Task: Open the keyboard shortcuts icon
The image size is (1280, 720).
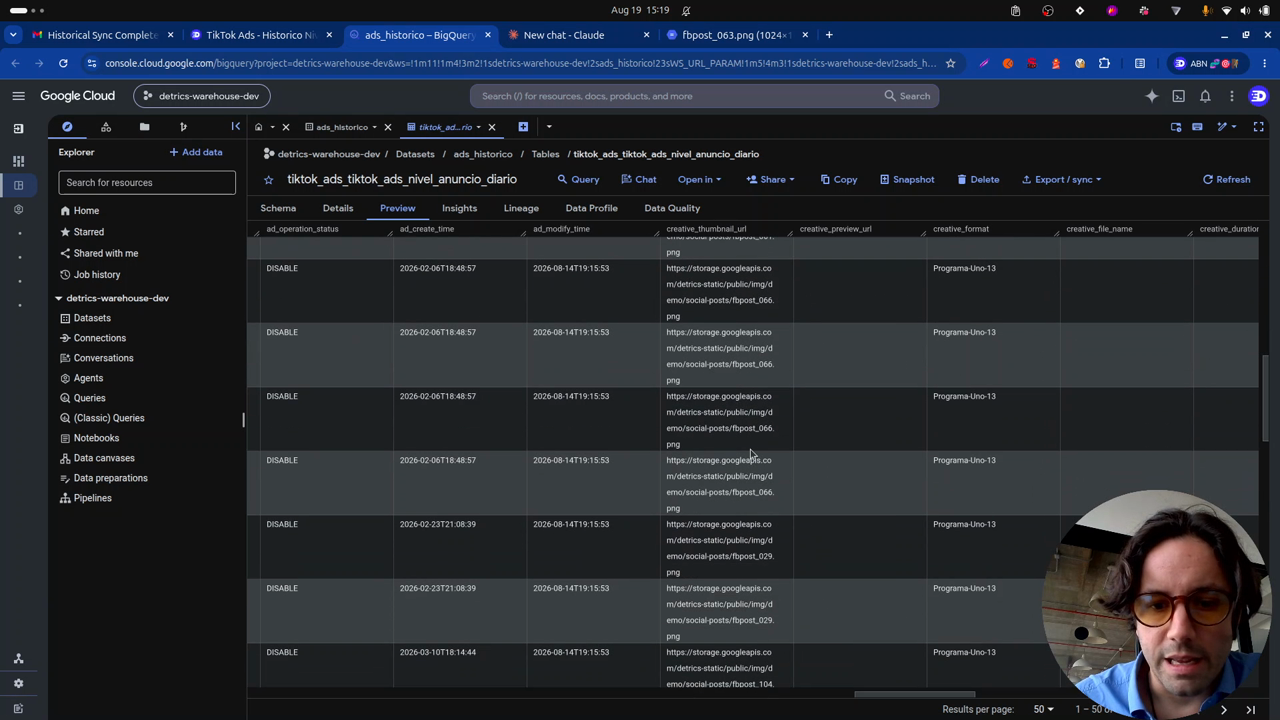Action: click(1197, 127)
